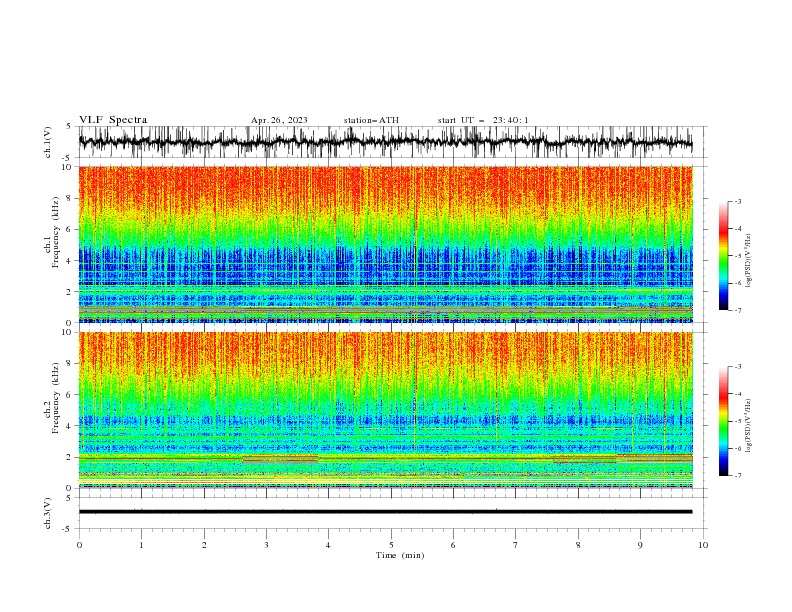
Task: Click time-axis tick label "5"
Action: pyautogui.click(x=391, y=545)
